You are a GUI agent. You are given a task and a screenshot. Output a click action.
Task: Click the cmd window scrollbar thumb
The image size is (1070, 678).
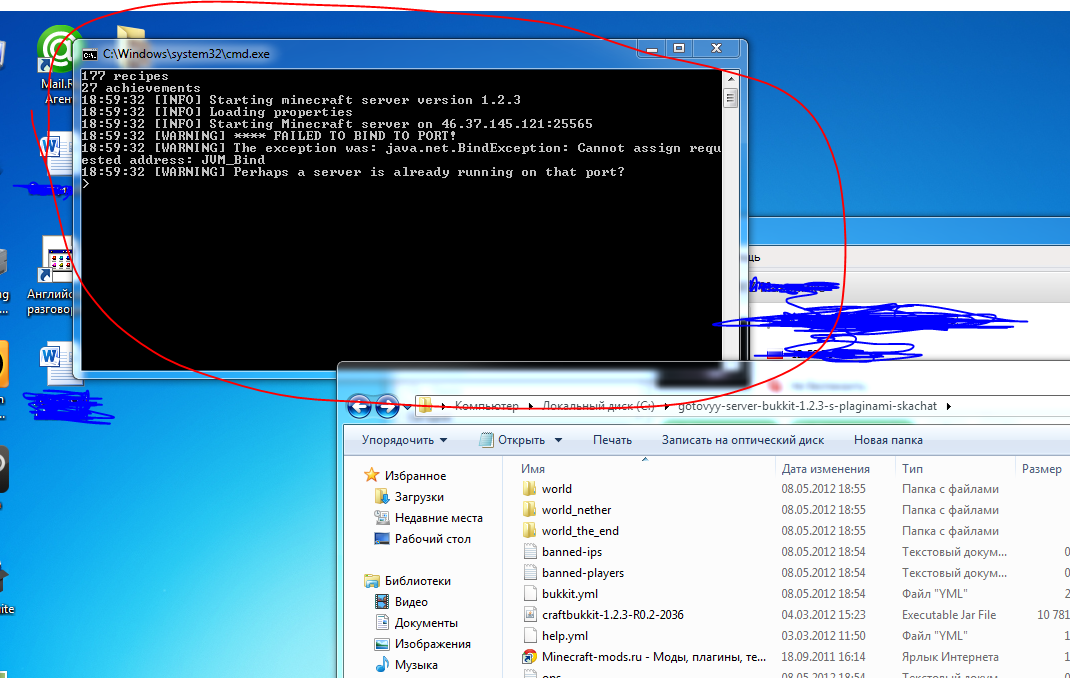click(x=731, y=98)
